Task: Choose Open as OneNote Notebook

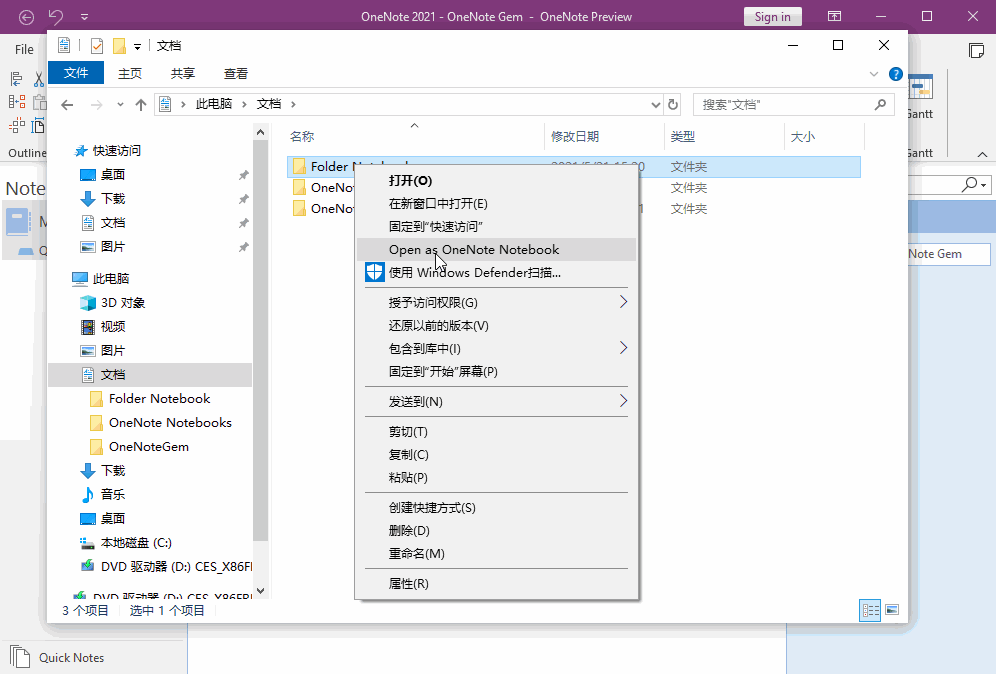Action: point(497,250)
